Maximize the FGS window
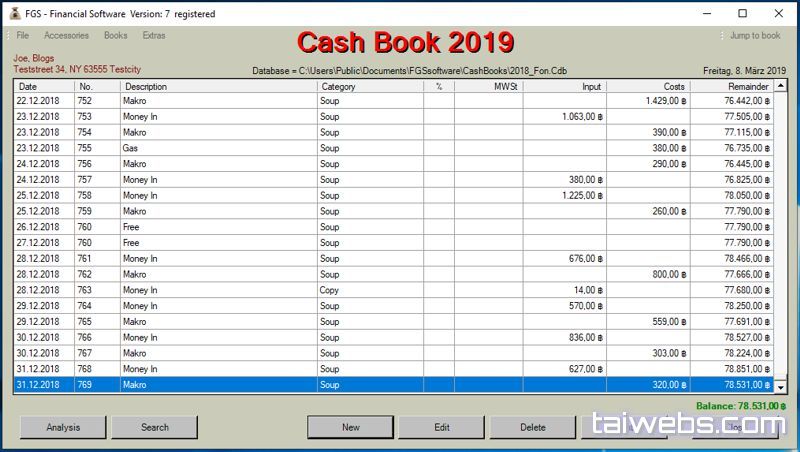The height and width of the screenshot is (452, 800). pos(742,14)
